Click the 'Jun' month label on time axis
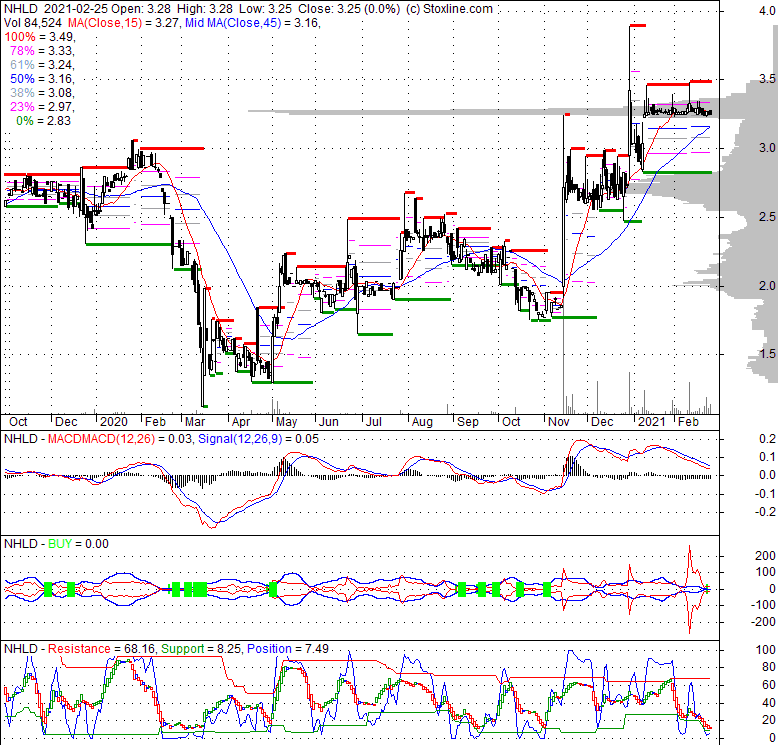Image resolution: width=780 pixels, height=745 pixels. click(x=328, y=422)
